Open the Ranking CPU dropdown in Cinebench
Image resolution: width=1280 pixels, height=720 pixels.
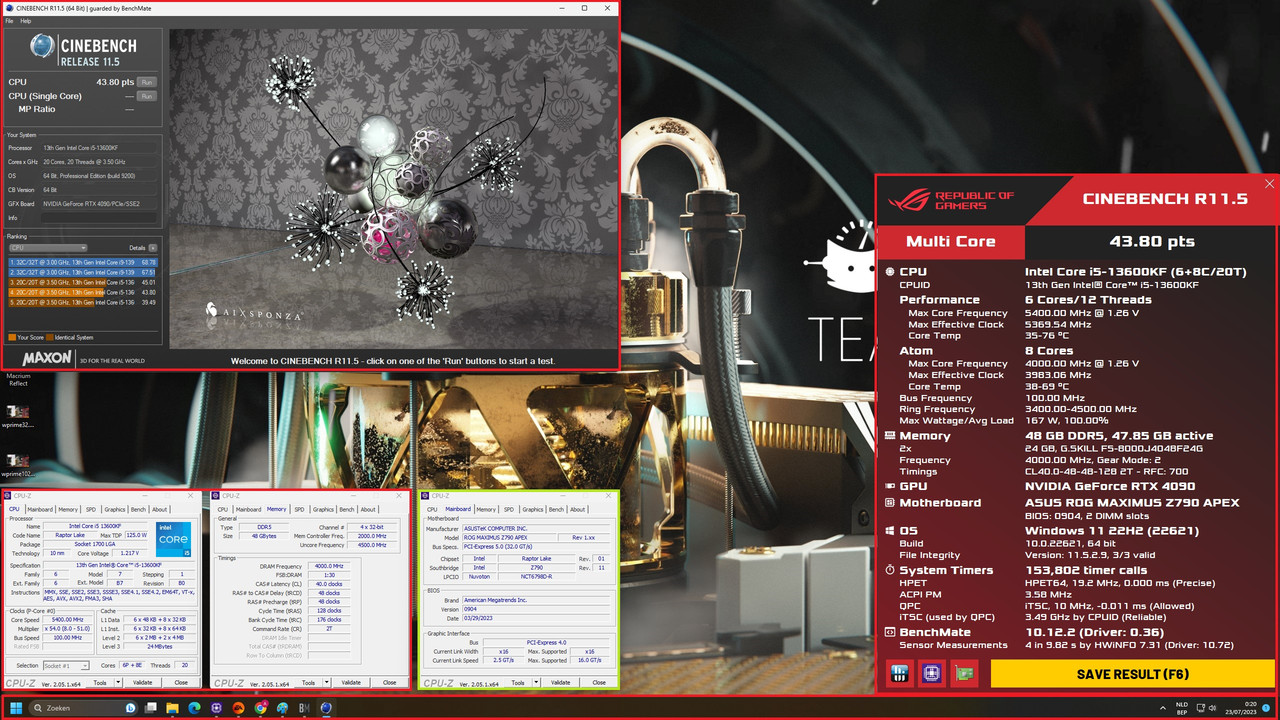[x=47, y=247]
